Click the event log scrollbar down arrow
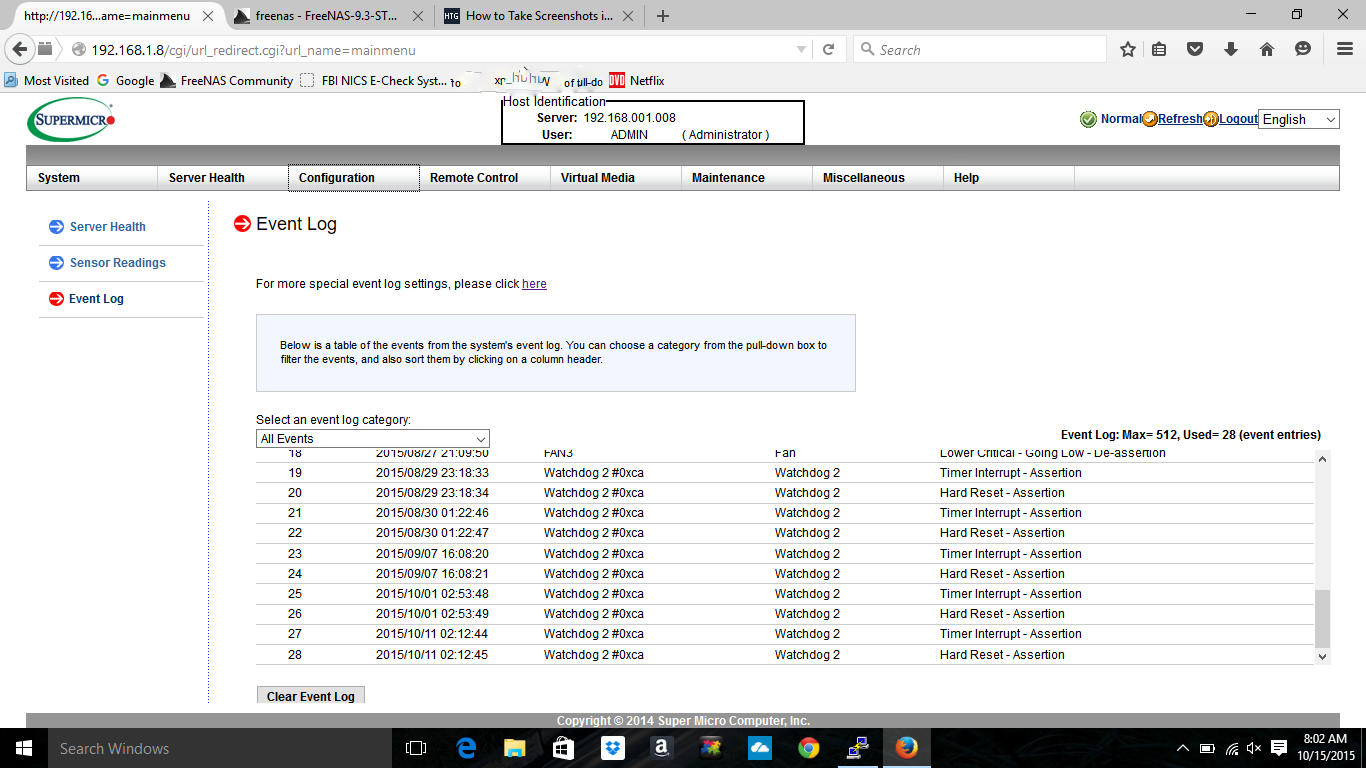Image resolution: width=1366 pixels, height=768 pixels. (1322, 656)
